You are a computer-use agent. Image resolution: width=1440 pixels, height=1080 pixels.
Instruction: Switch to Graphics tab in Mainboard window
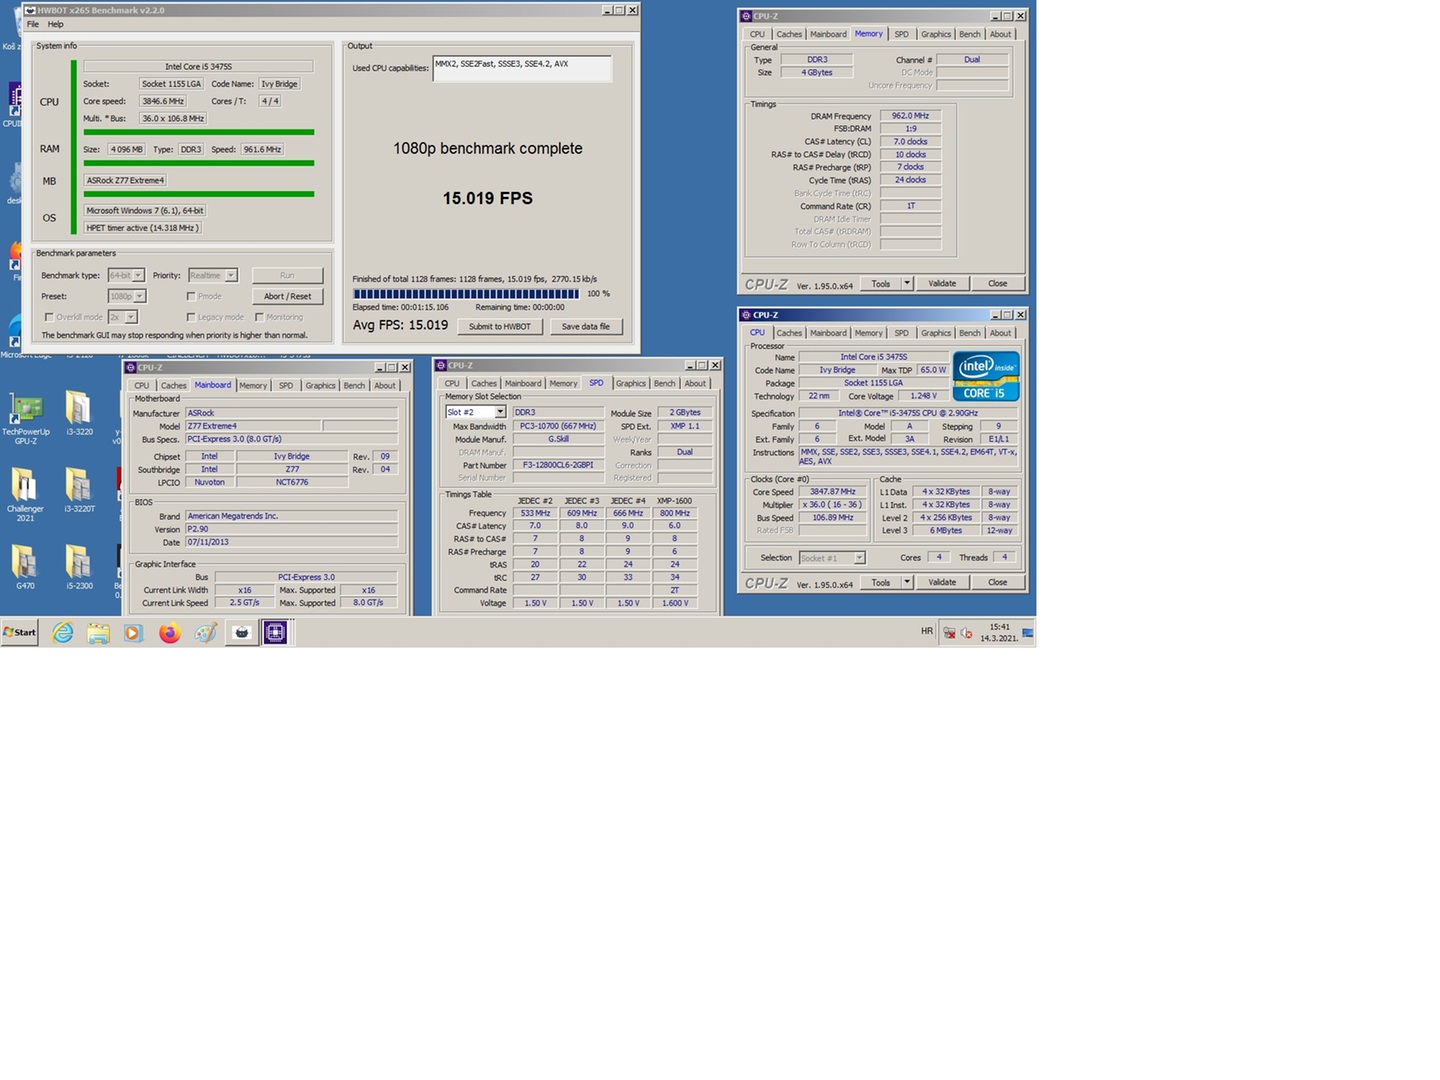click(x=320, y=385)
